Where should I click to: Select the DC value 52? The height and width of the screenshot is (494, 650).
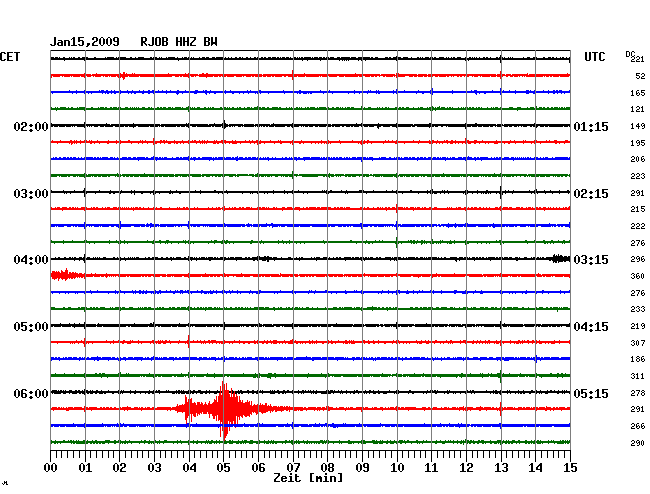pos(640,76)
